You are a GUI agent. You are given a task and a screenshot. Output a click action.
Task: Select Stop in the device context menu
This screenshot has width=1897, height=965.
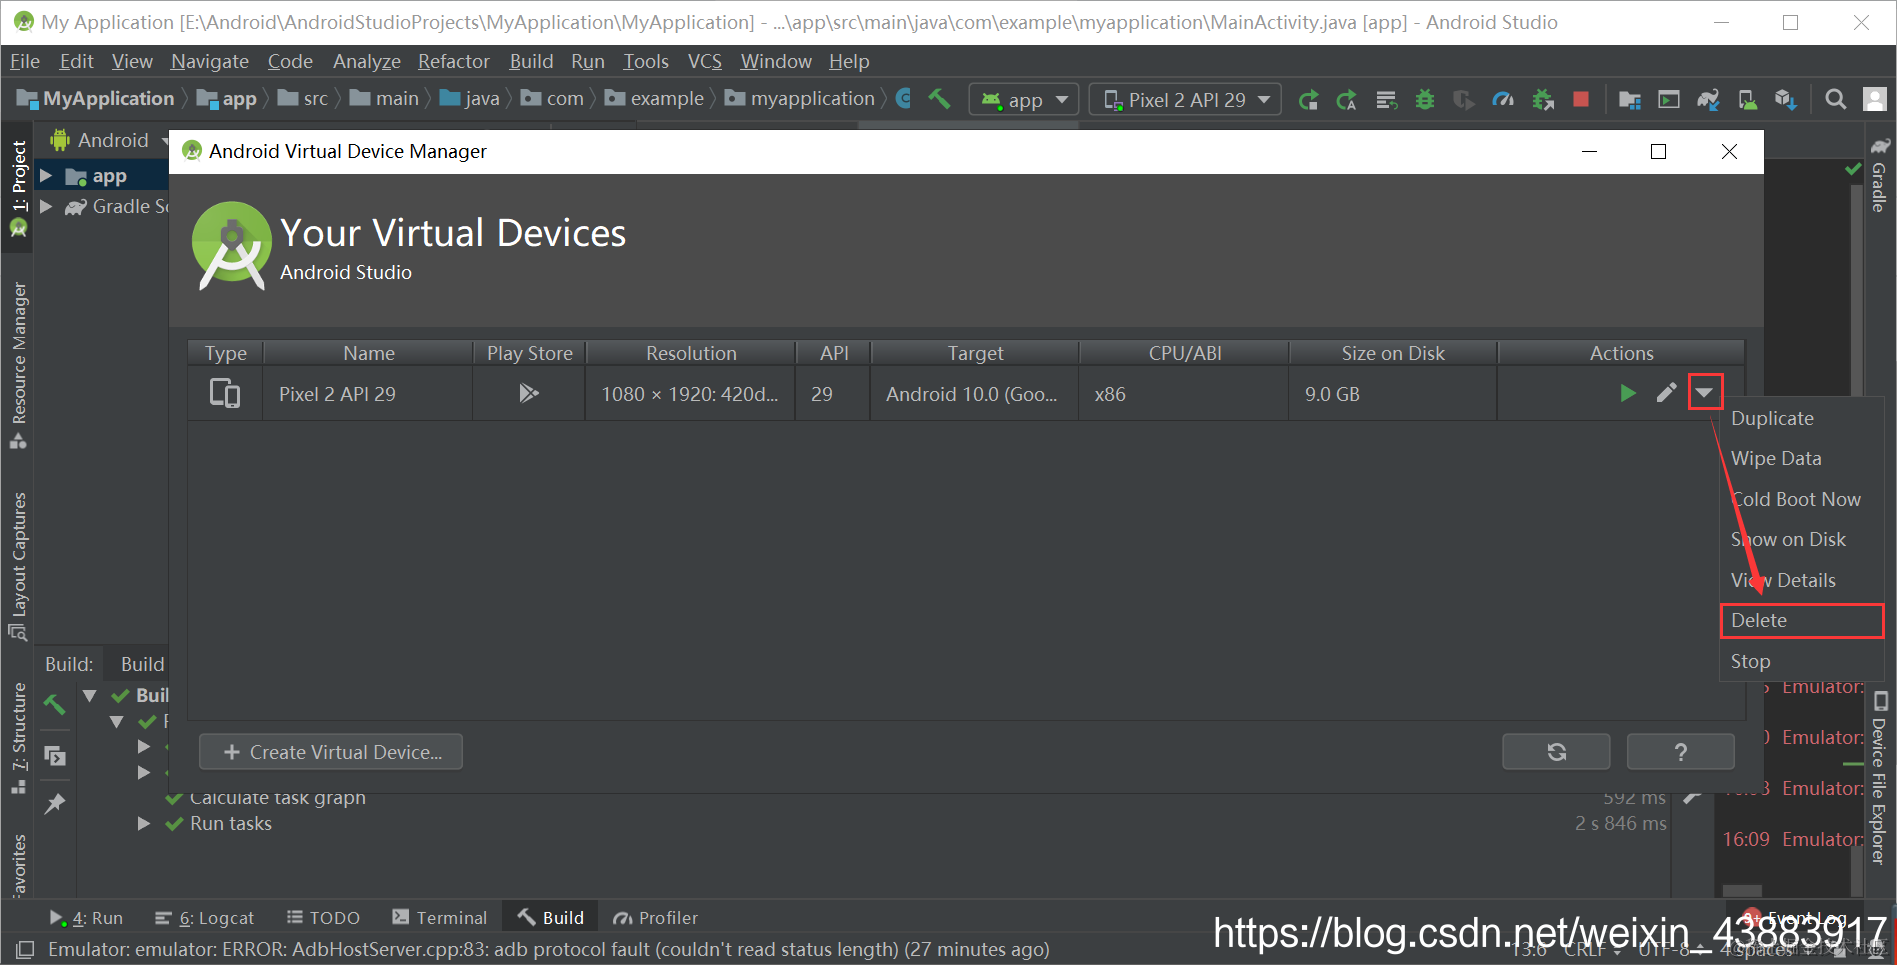[x=1801, y=661]
